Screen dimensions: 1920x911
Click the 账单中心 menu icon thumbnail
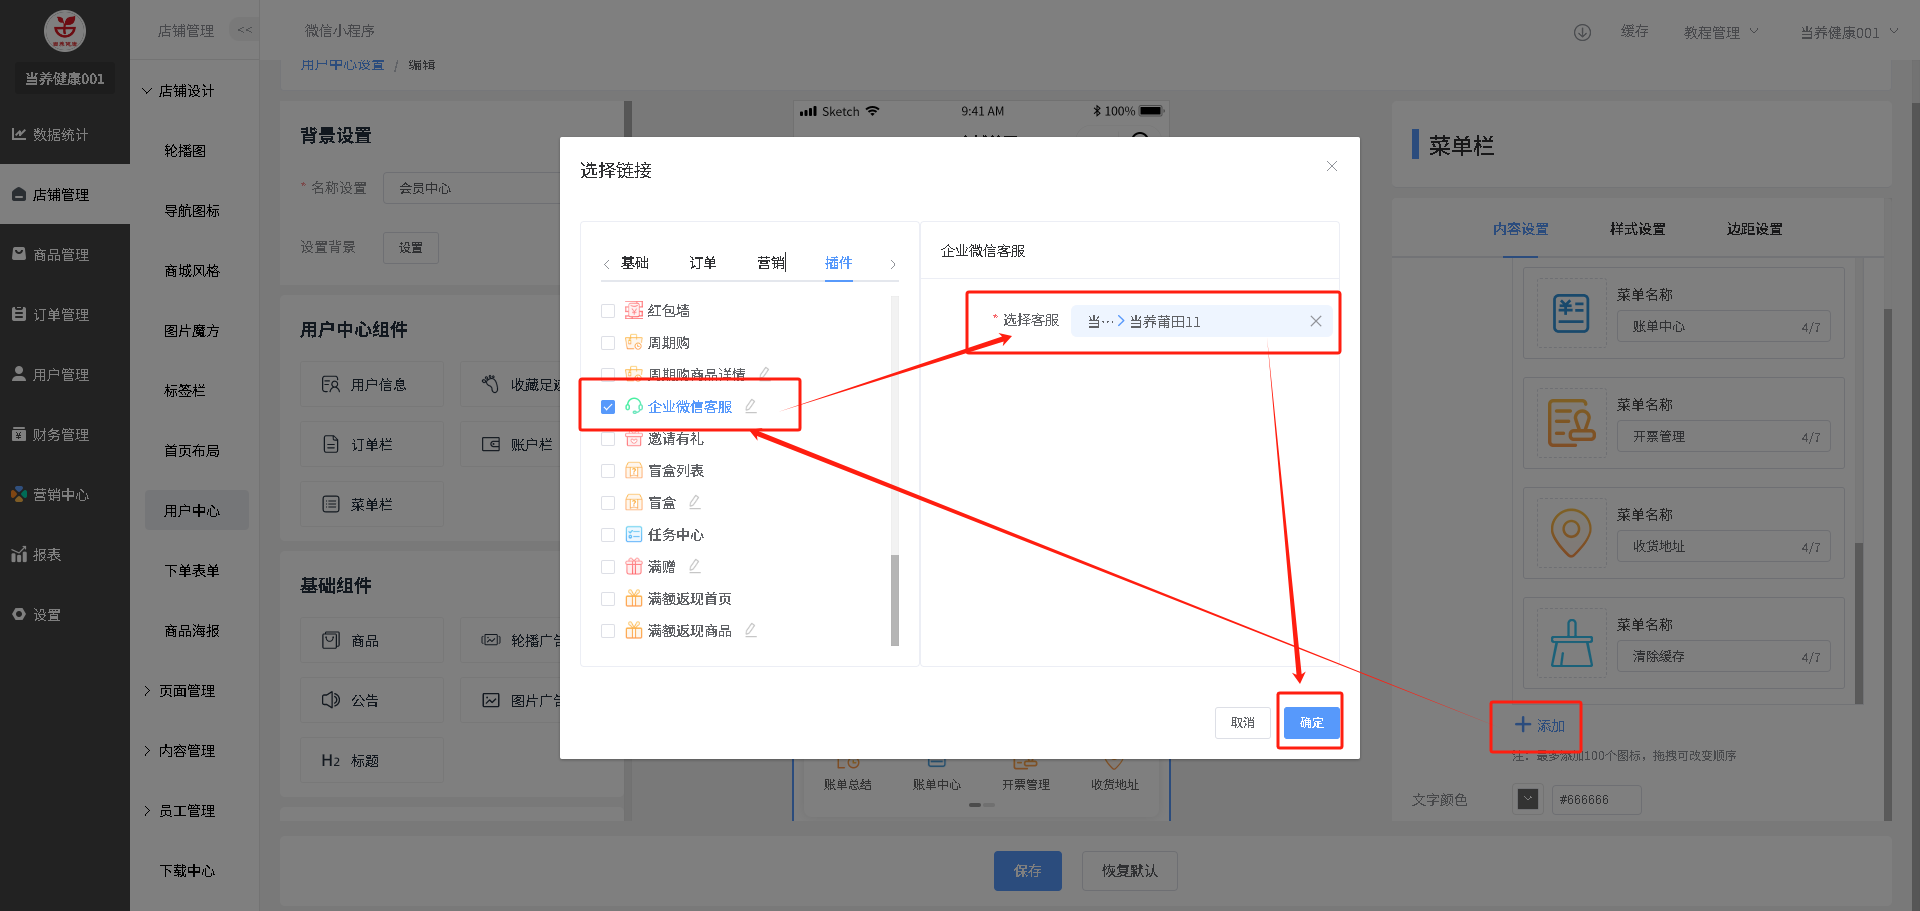coord(1570,314)
